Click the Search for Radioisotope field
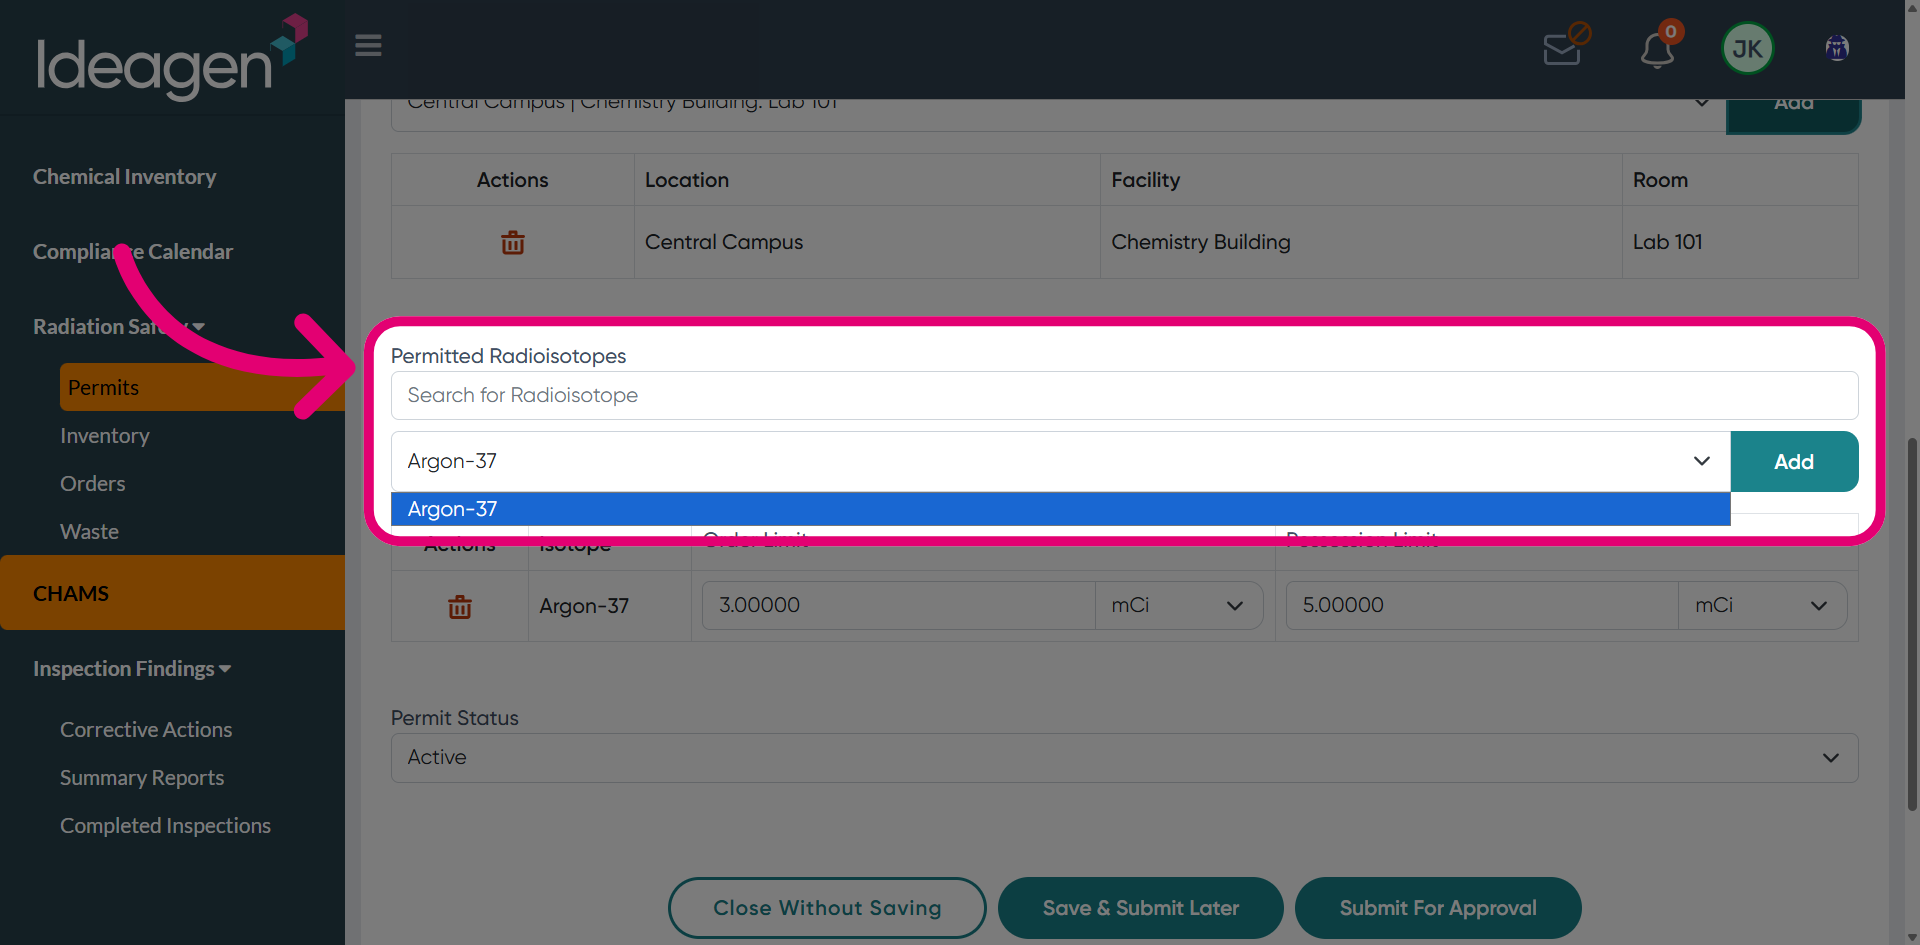1920x945 pixels. point(1124,396)
